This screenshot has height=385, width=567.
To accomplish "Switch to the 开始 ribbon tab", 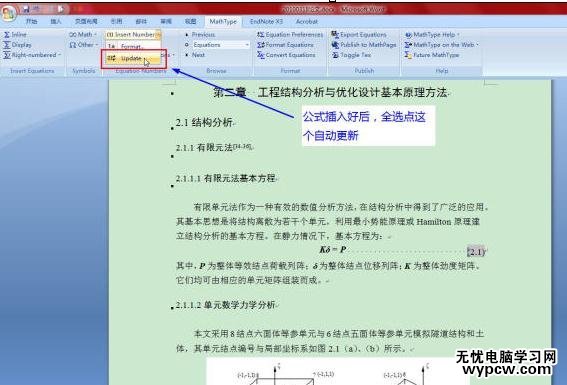I will click(x=31, y=22).
